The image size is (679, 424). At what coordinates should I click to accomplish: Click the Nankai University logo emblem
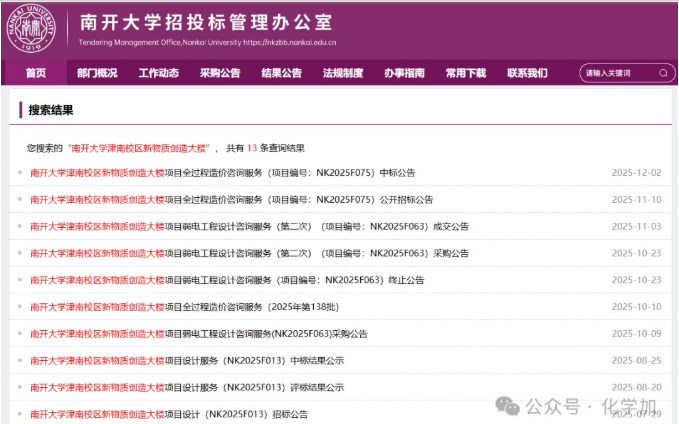[x=33, y=29]
